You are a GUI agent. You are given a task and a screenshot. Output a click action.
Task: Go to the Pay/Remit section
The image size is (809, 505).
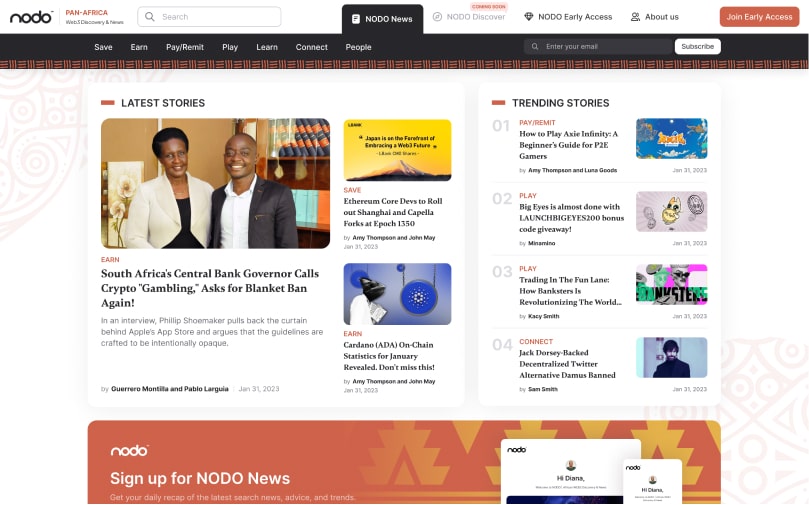(184, 47)
